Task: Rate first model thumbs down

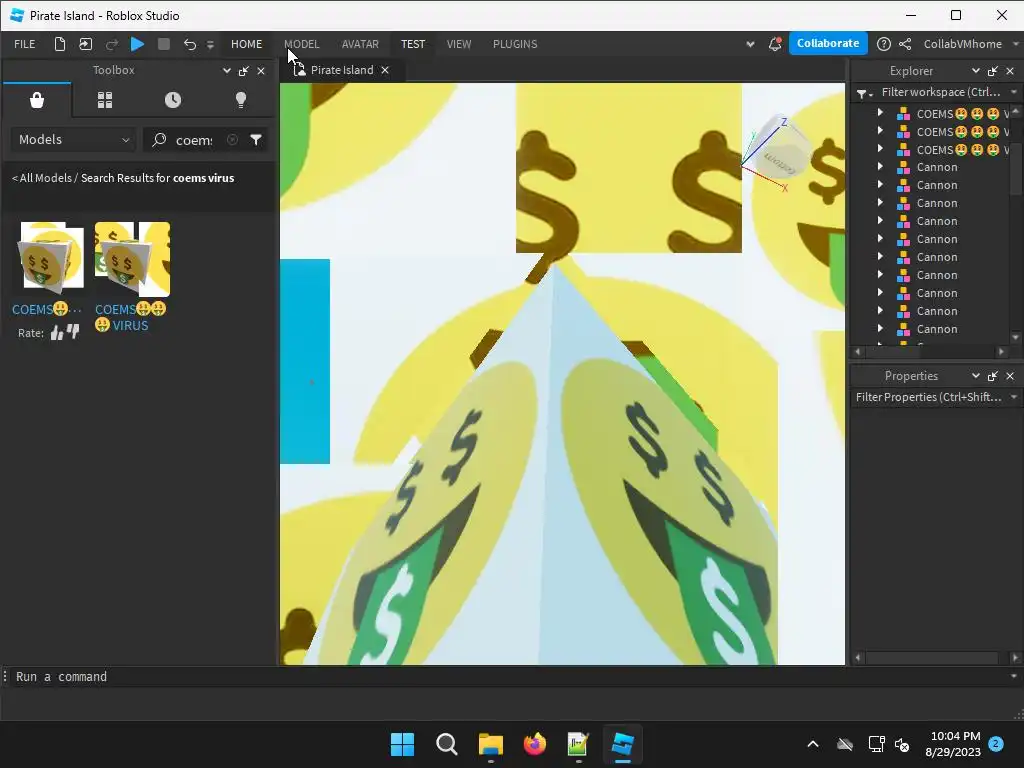Action: pyautogui.click(x=72, y=332)
